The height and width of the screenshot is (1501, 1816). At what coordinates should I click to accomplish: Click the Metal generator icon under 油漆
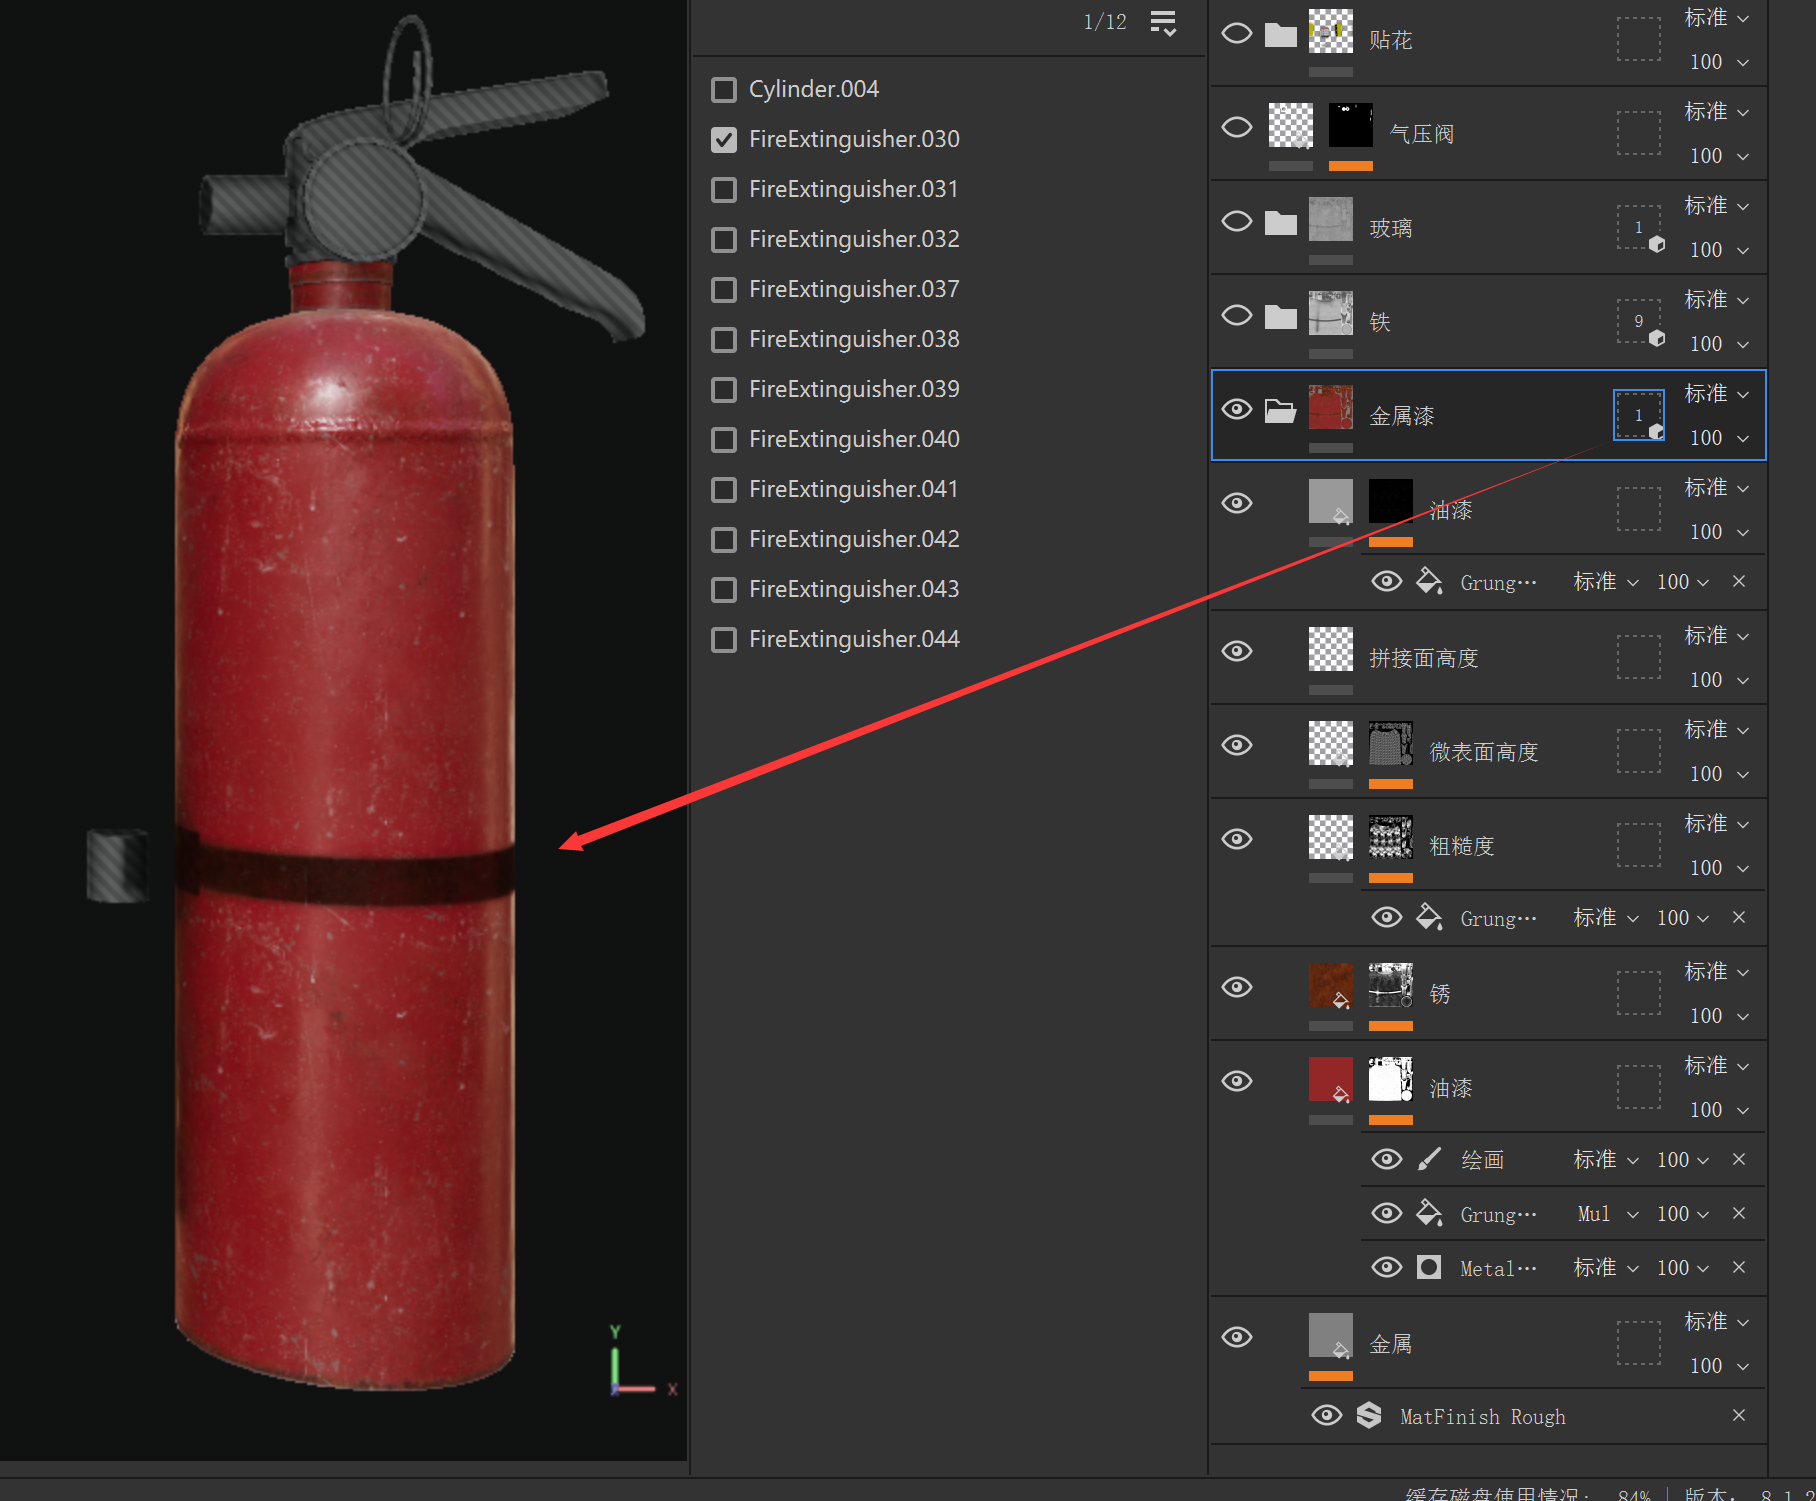click(x=1430, y=1267)
